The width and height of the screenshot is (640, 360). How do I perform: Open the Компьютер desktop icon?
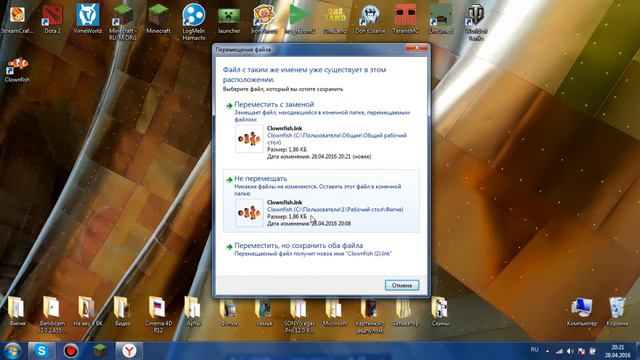[582, 312]
